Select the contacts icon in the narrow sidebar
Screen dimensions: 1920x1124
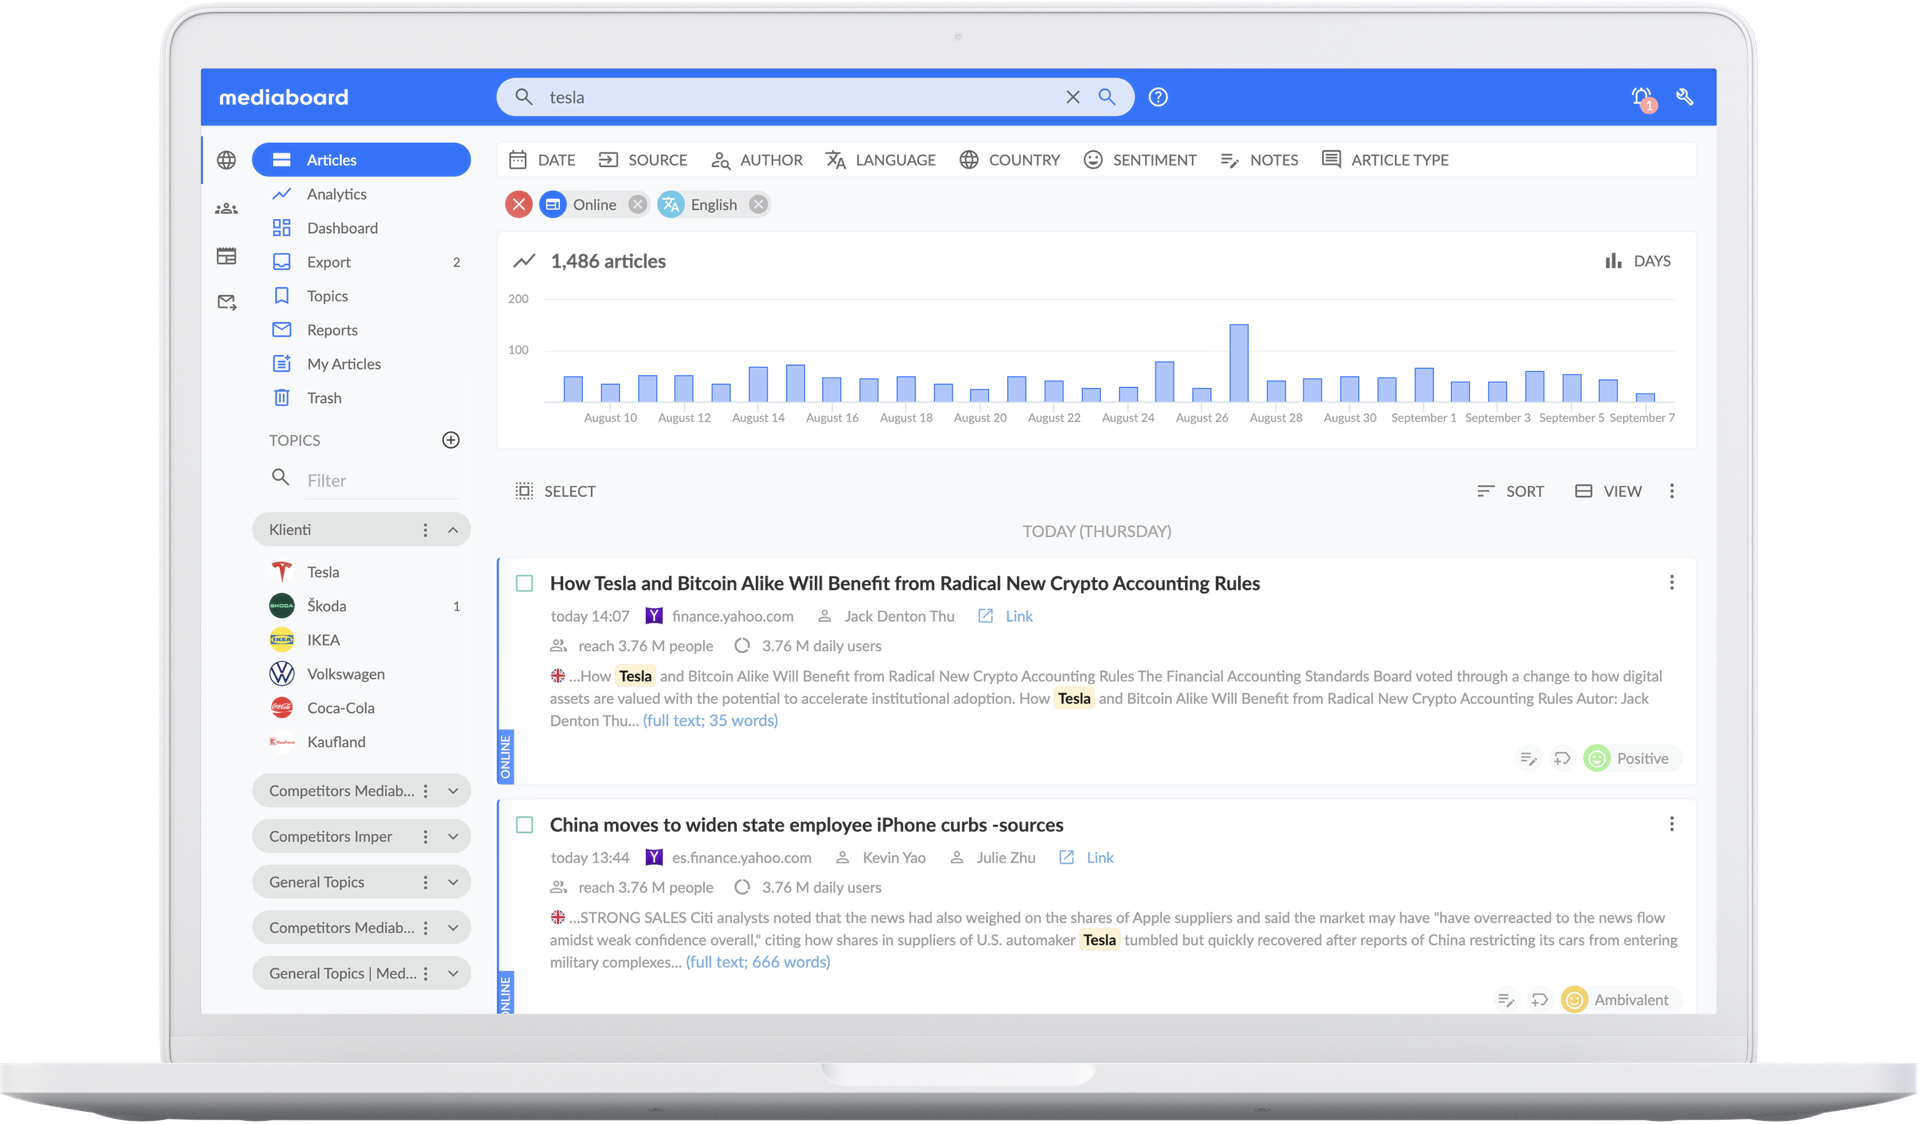227,208
